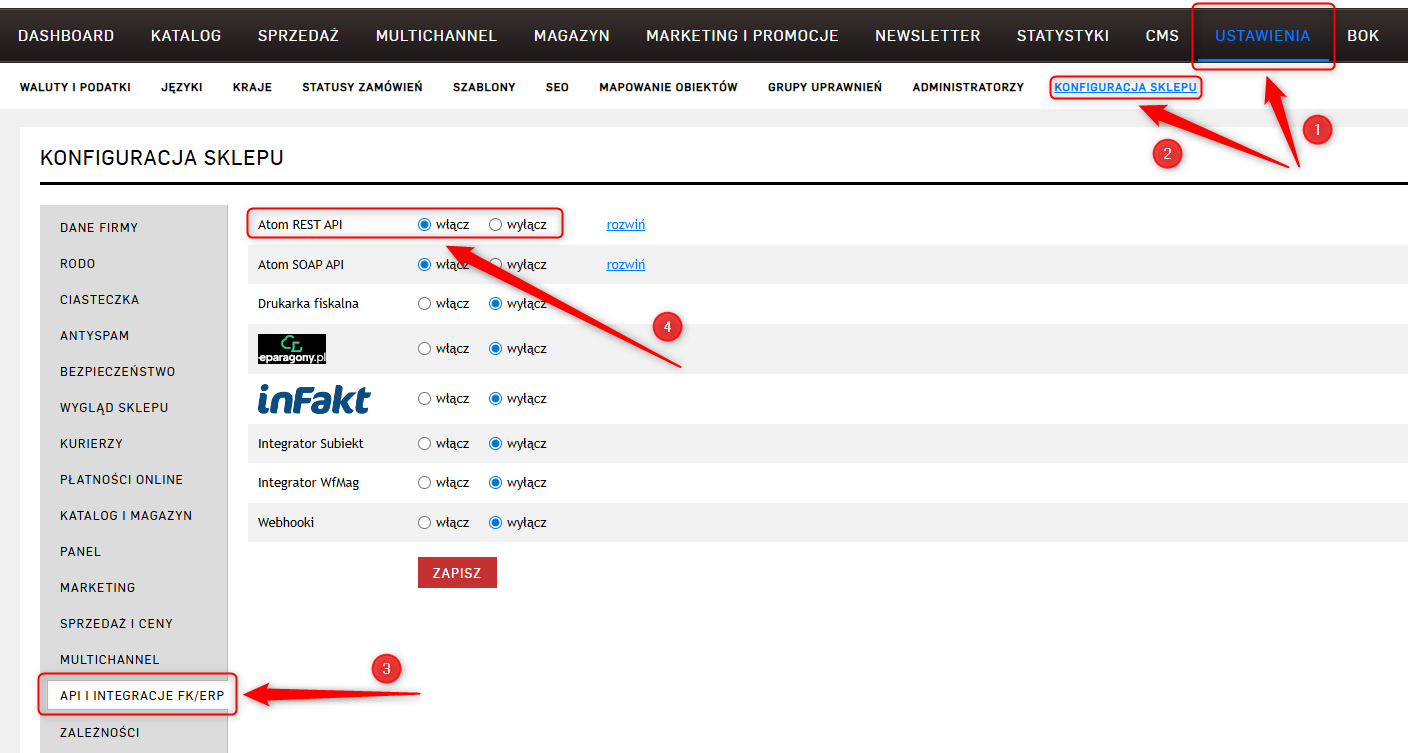This screenshot has height=753, width=1408.
Task: Disable Integrator WfMag with wyłącz
Action: [495, 483]
